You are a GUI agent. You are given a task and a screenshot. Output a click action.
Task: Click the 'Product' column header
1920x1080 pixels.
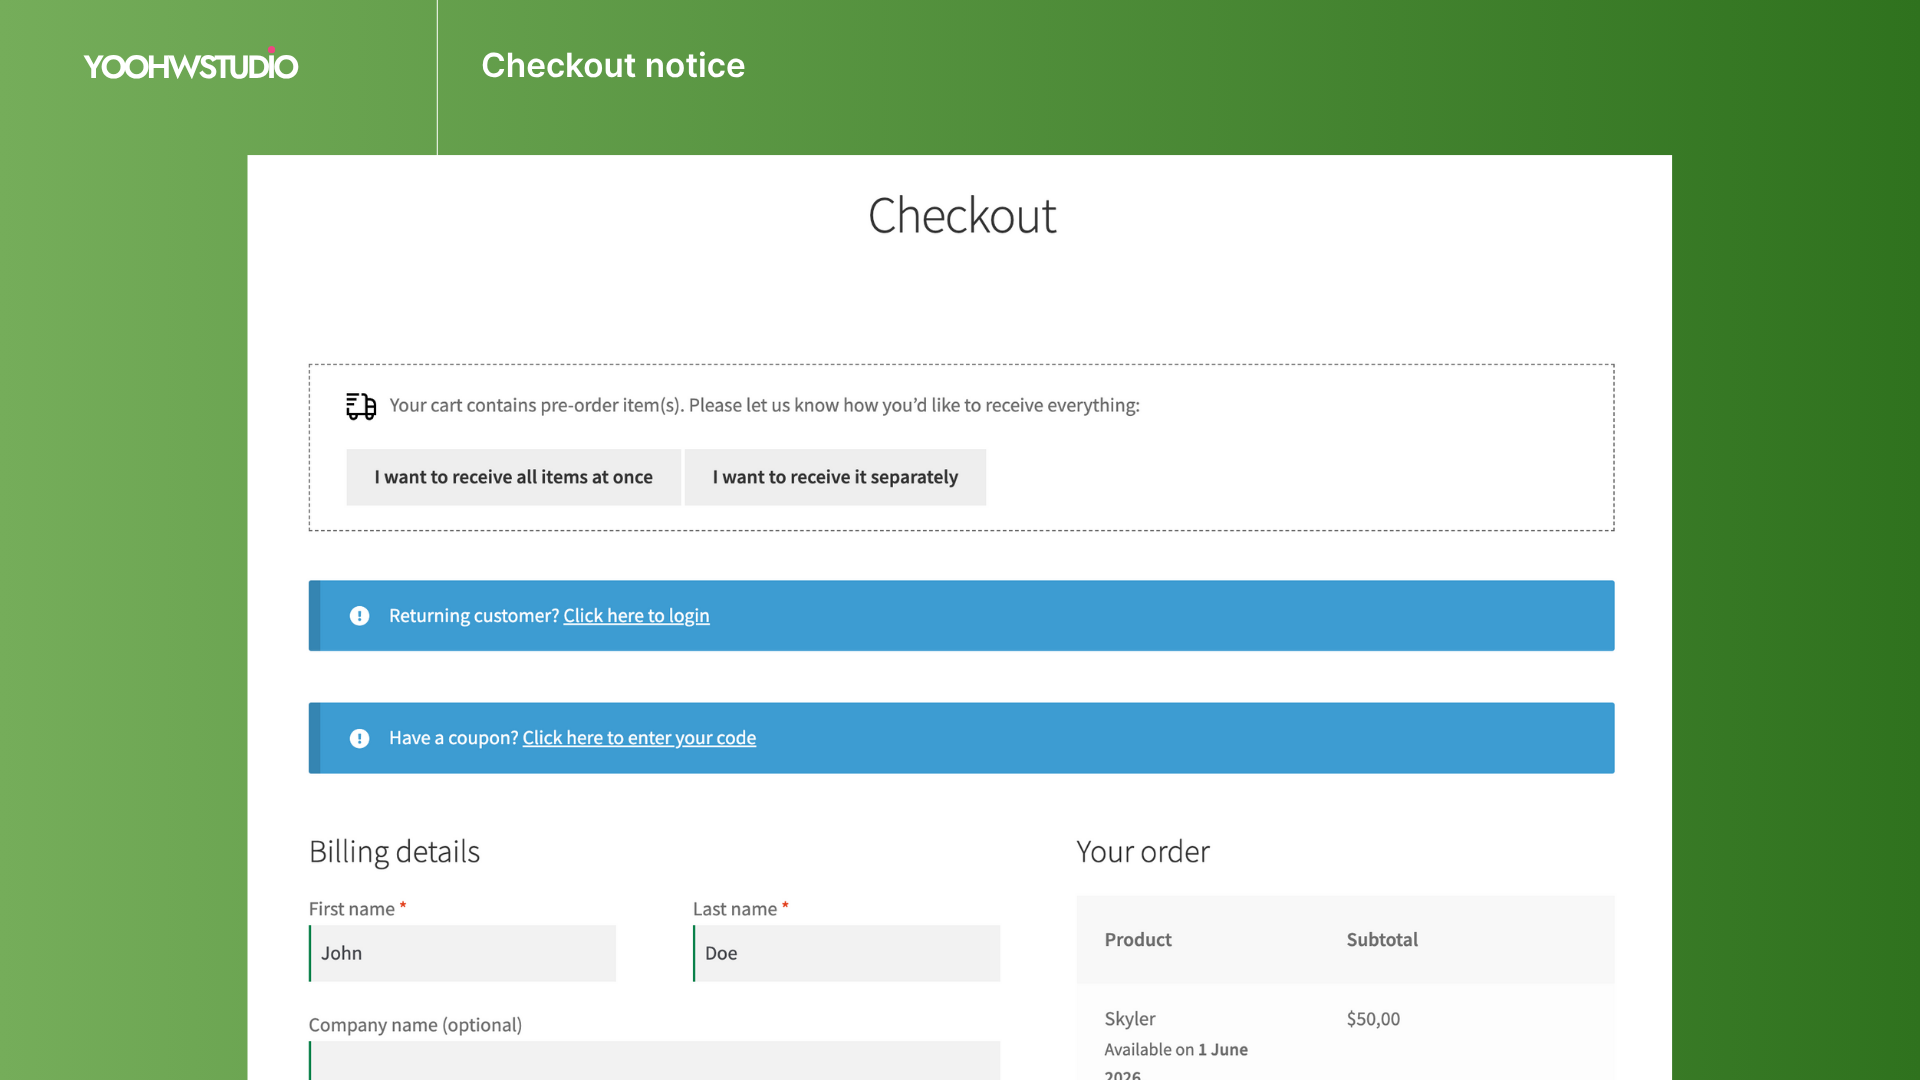click(1138, 939)
